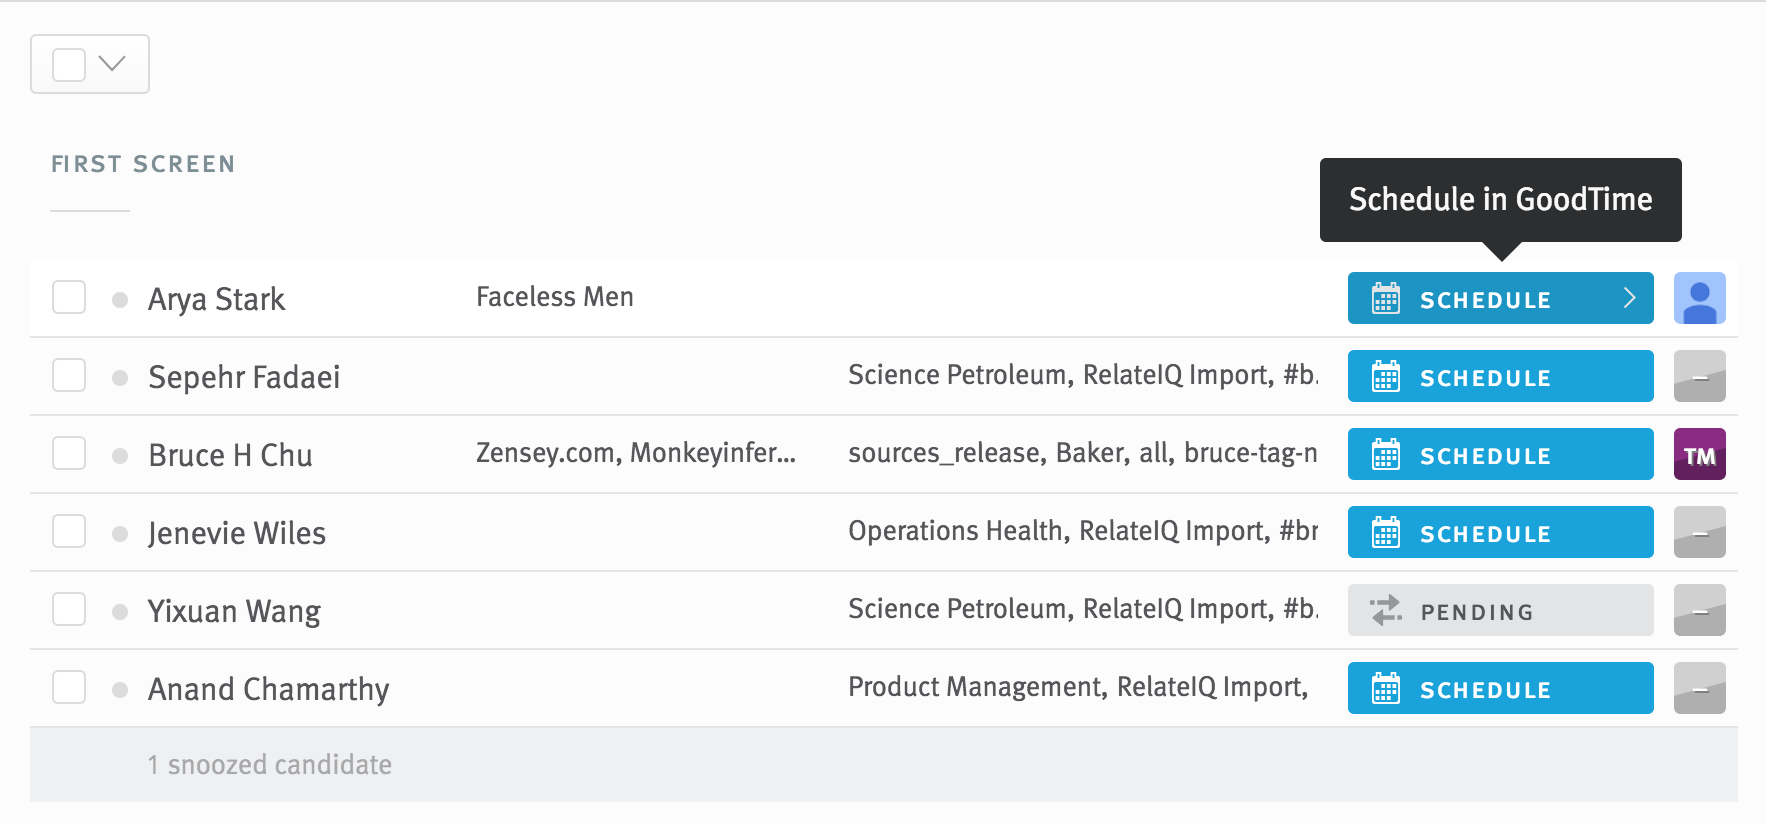The image size is (1766, 824).
Task: Click gray status dot beside Yixuan Wang
Action: pyautogui.click(x=120, y=612)
